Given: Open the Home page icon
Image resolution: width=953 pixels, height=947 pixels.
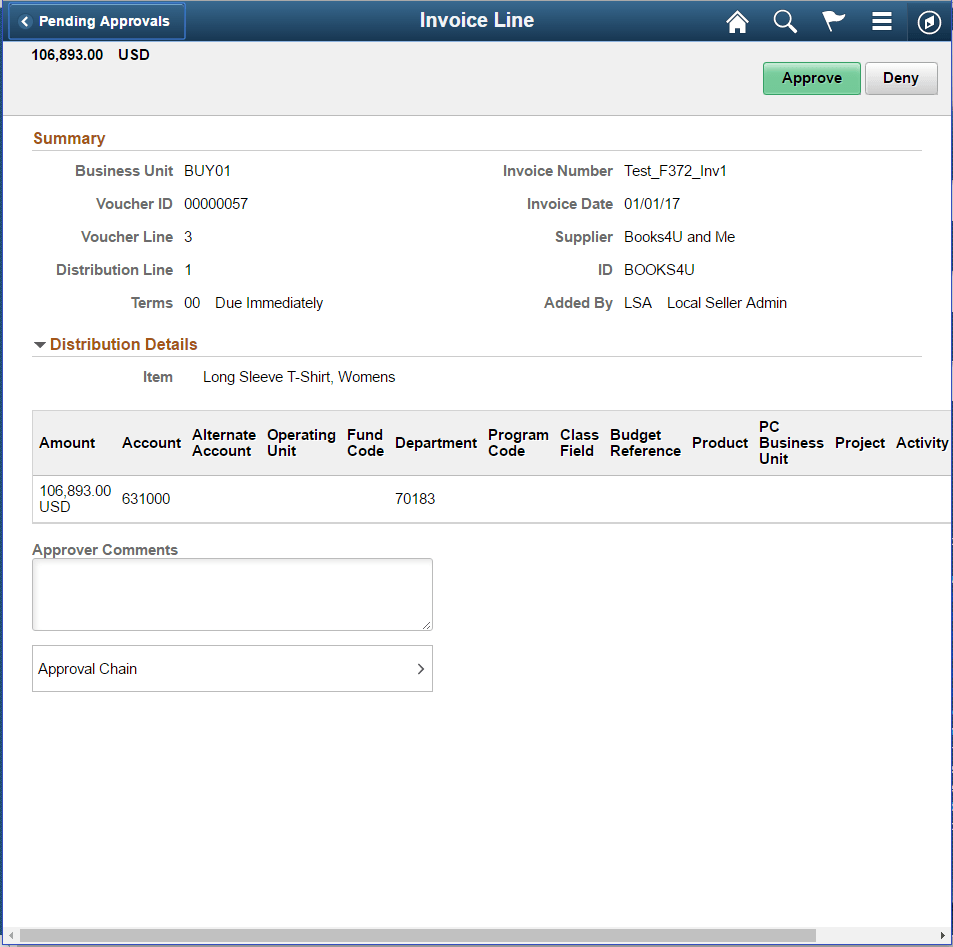Looking at the screenshot, I should coord(737,21).
